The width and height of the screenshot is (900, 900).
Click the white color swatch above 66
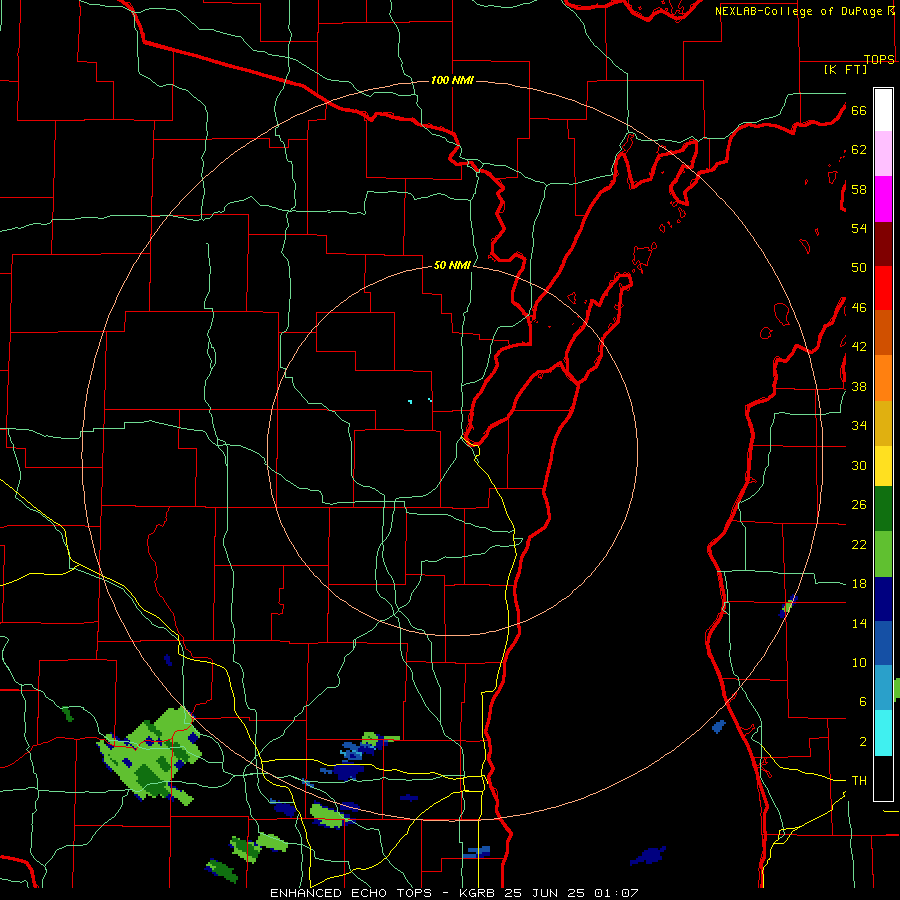883,110
